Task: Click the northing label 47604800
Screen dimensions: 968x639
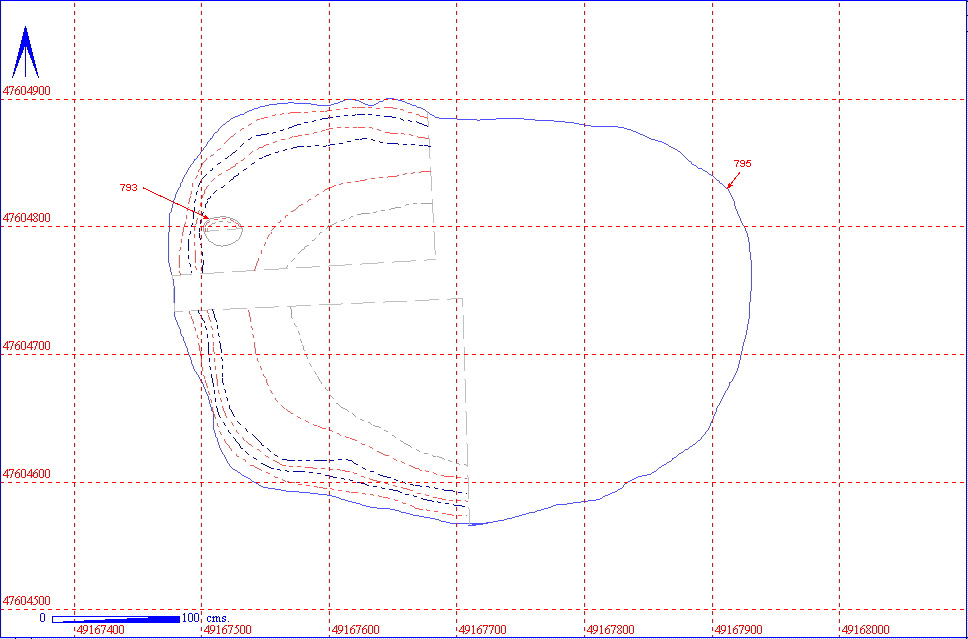Action: pos(27,218)
